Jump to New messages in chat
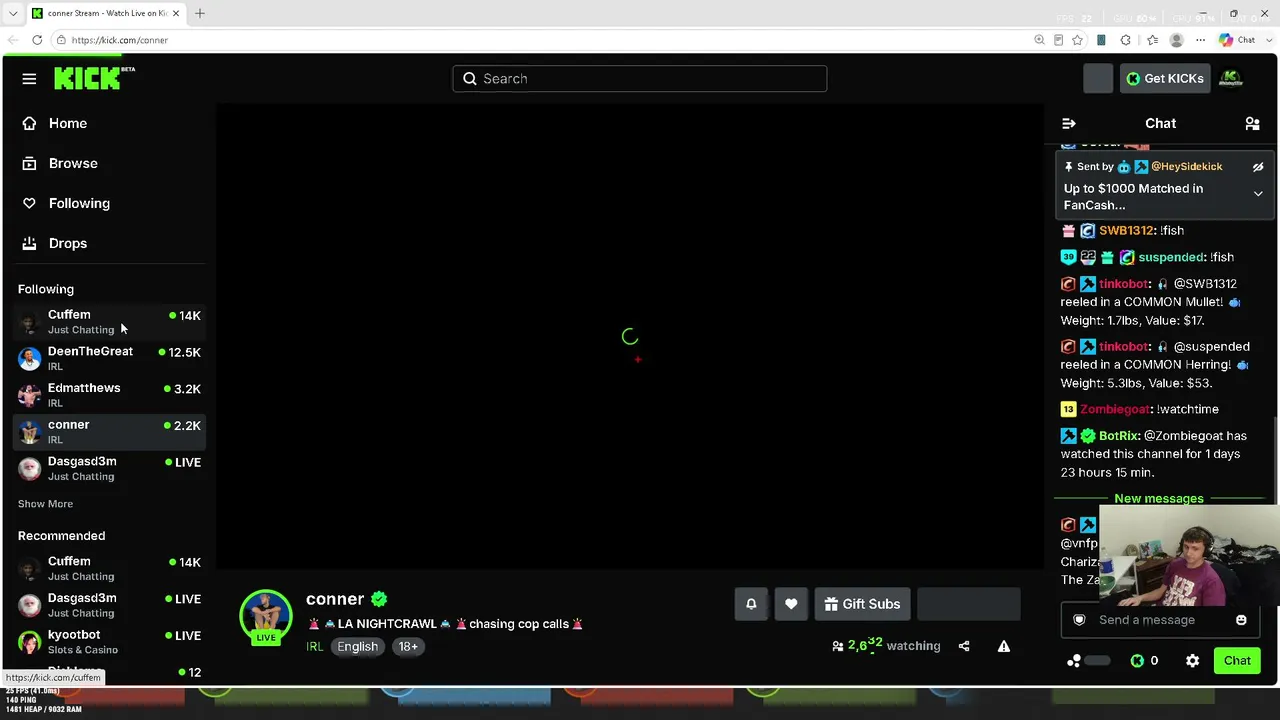Image resolution: width=1280 pixels, height=720 pixels. point(1158,498)
